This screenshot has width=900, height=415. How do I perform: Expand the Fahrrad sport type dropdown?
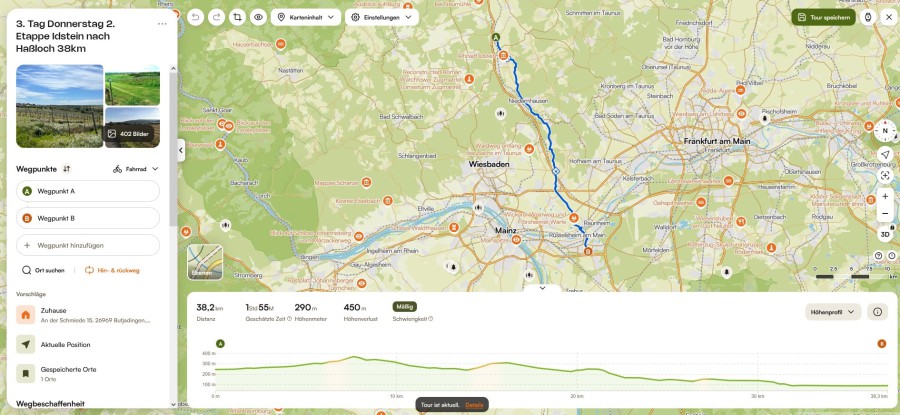pos(135,169)
